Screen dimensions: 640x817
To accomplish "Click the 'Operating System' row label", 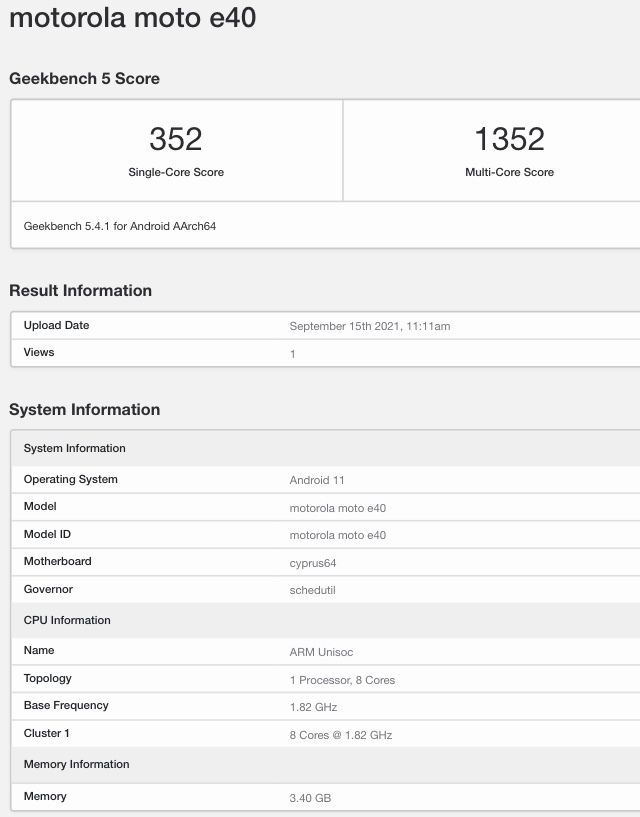I will click(x=71, y=479).
